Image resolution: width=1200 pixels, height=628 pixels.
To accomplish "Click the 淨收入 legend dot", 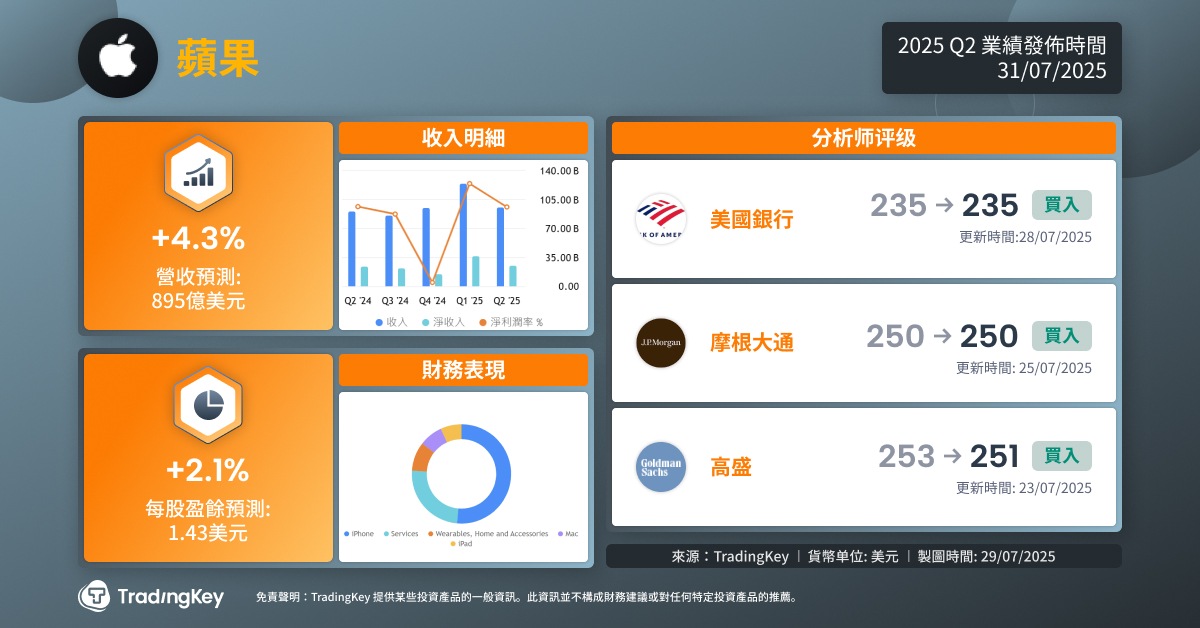I will pyautogui.click(x=425, y=322).
